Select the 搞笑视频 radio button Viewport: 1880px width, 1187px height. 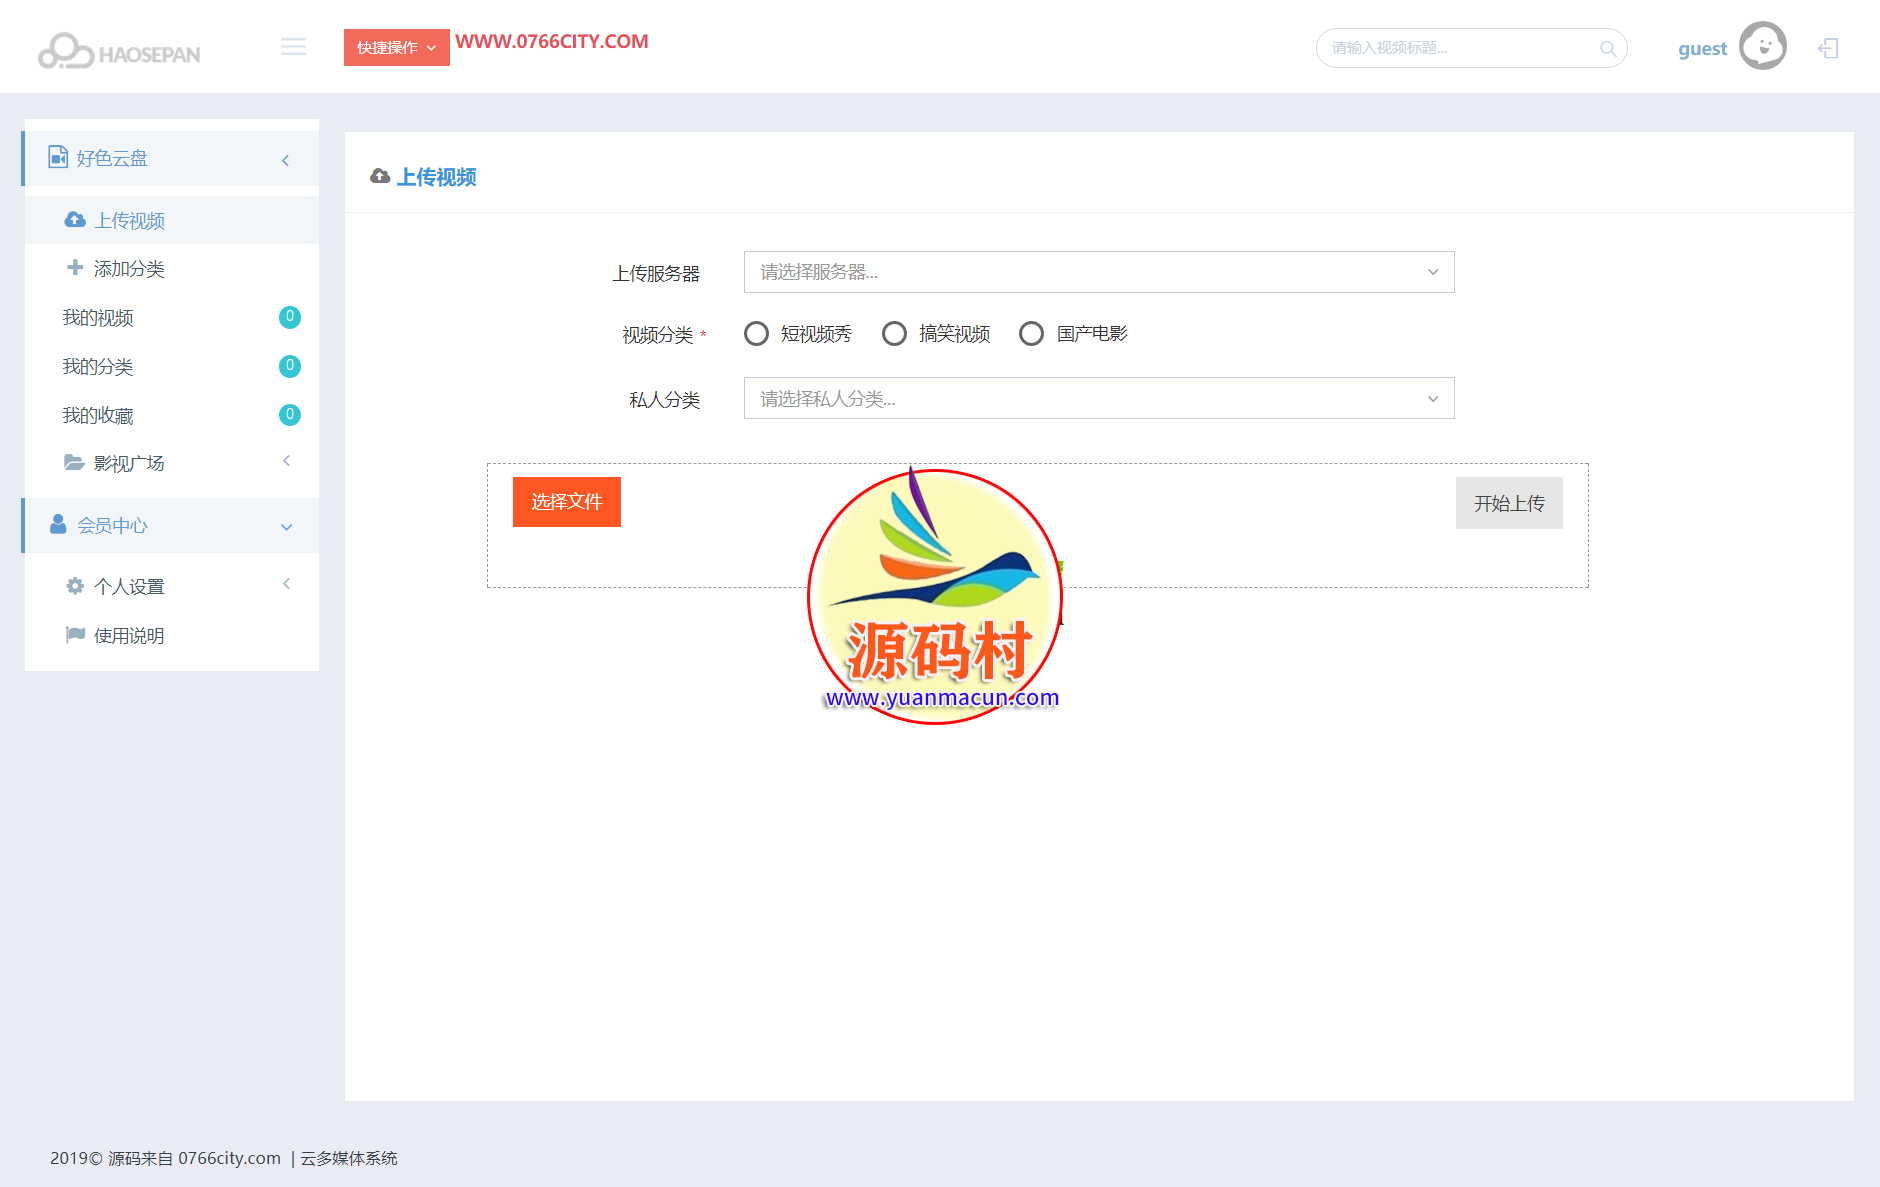[x=894, y=333]
